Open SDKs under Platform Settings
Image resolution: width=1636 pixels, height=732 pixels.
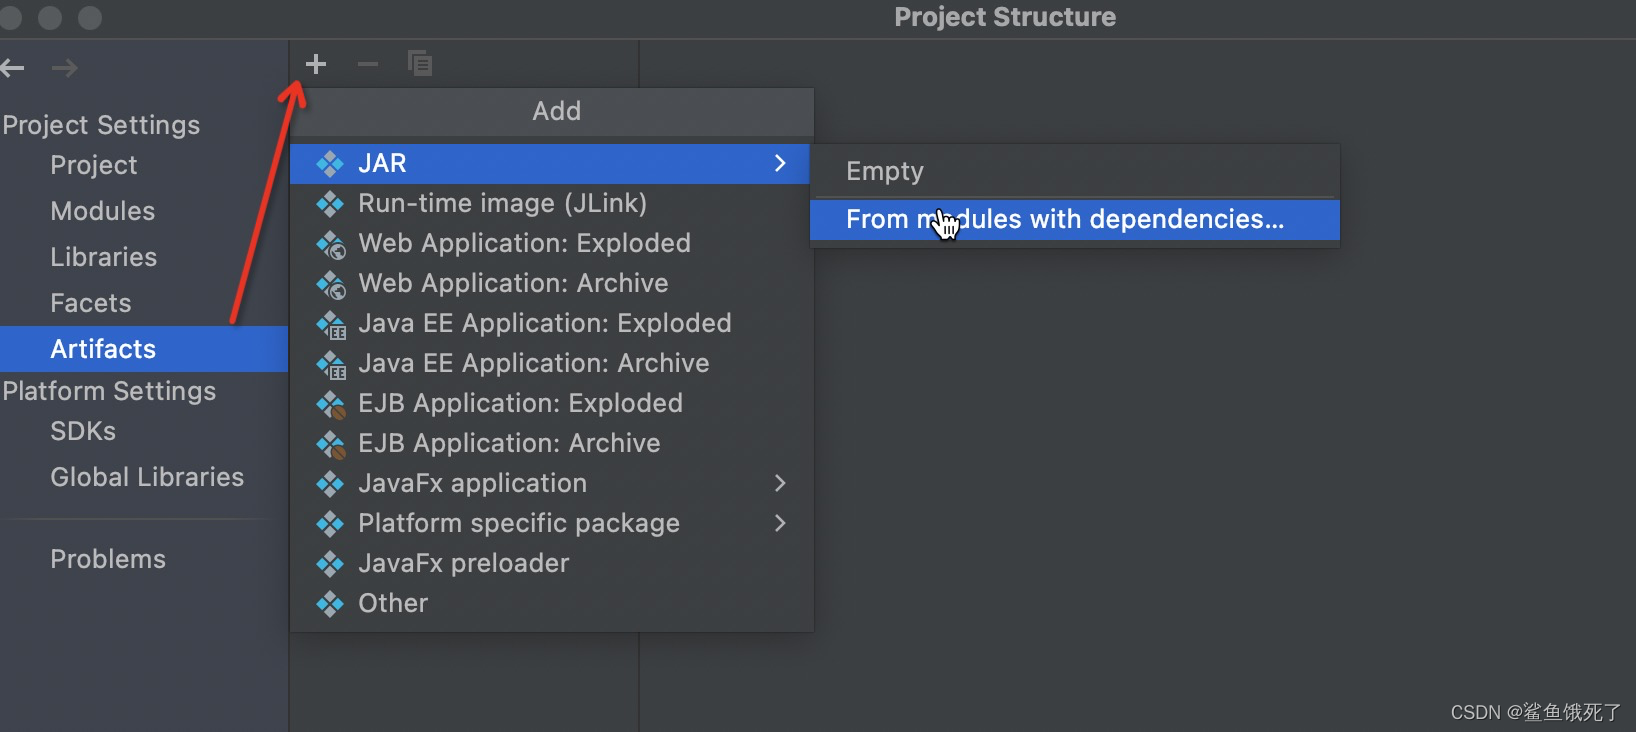pos(83,431)
